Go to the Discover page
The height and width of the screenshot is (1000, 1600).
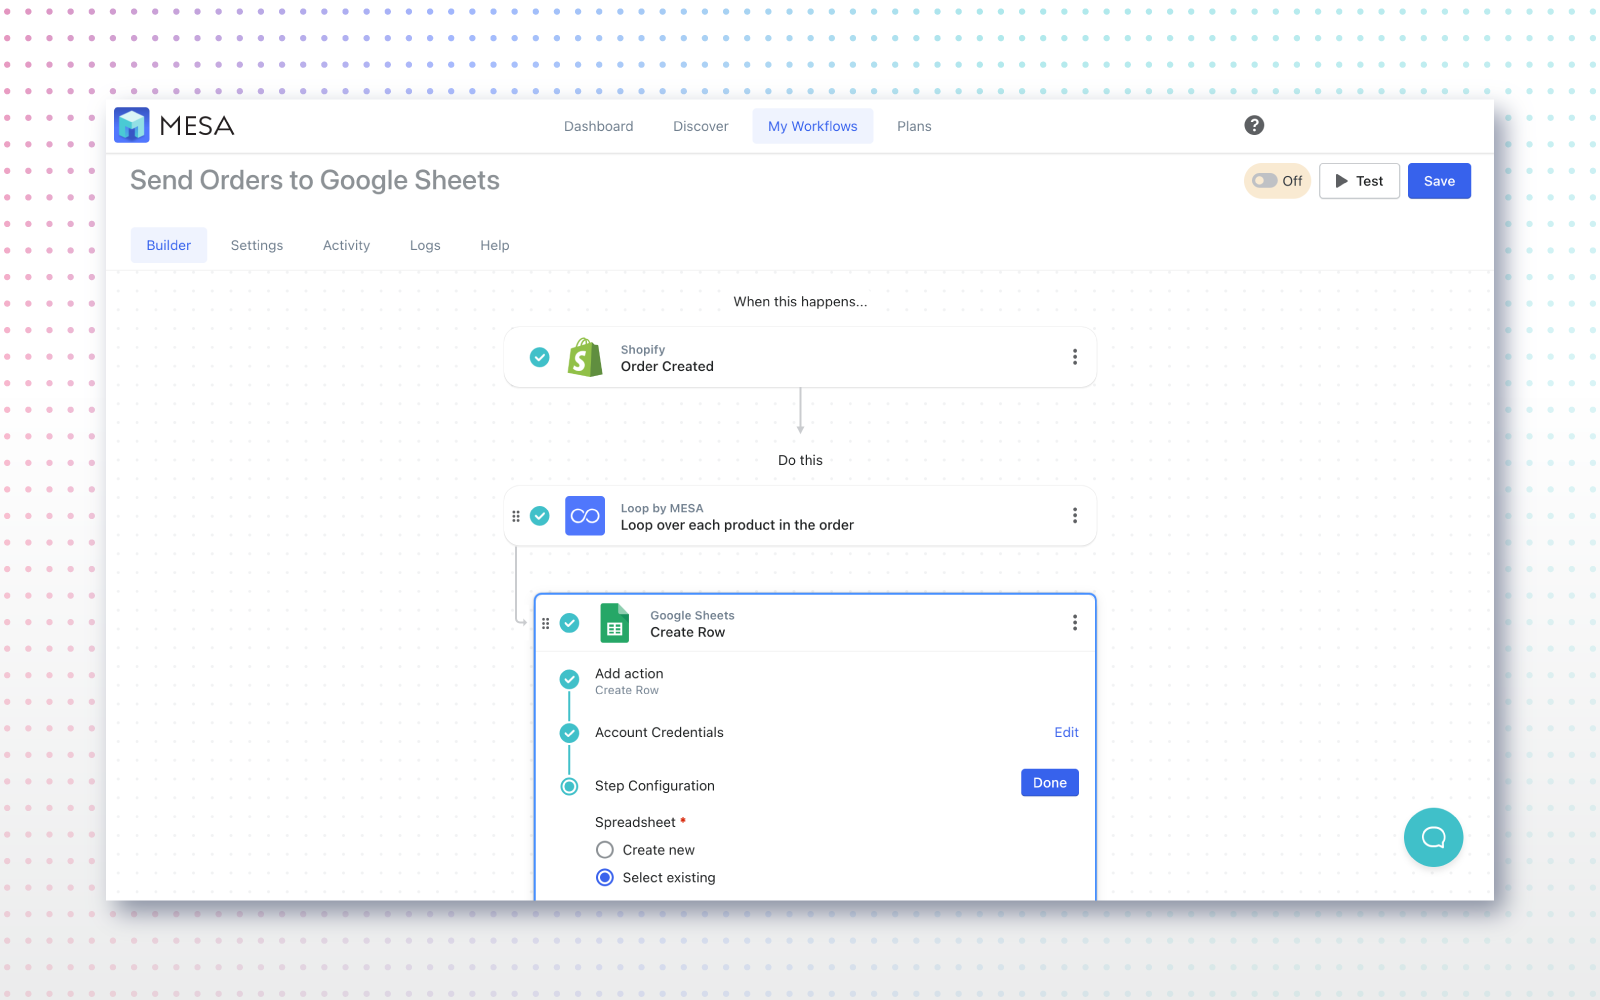(x=700, y=126)
